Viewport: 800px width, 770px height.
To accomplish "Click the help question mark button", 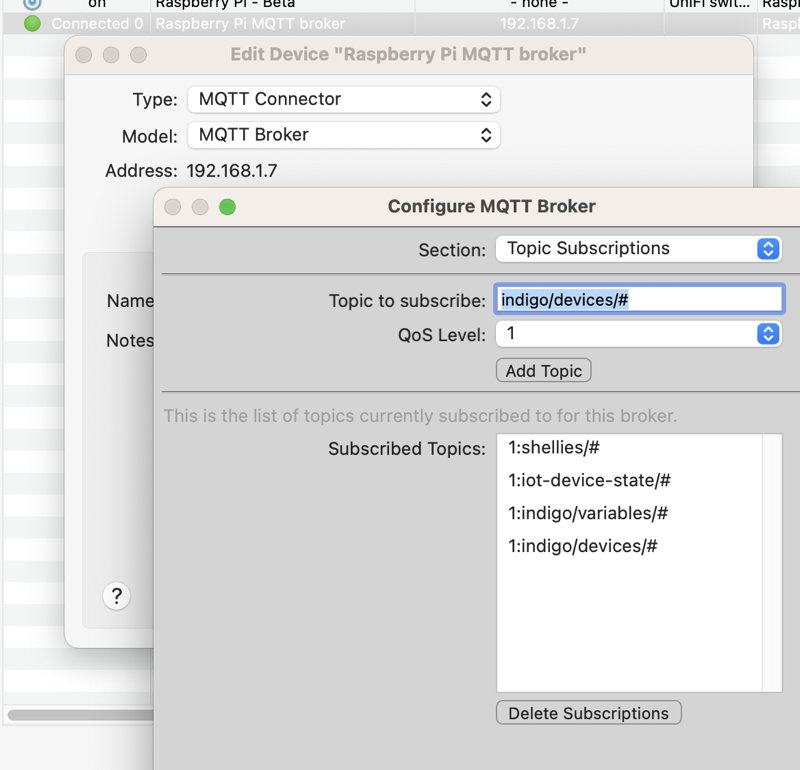I will (116, 595).
